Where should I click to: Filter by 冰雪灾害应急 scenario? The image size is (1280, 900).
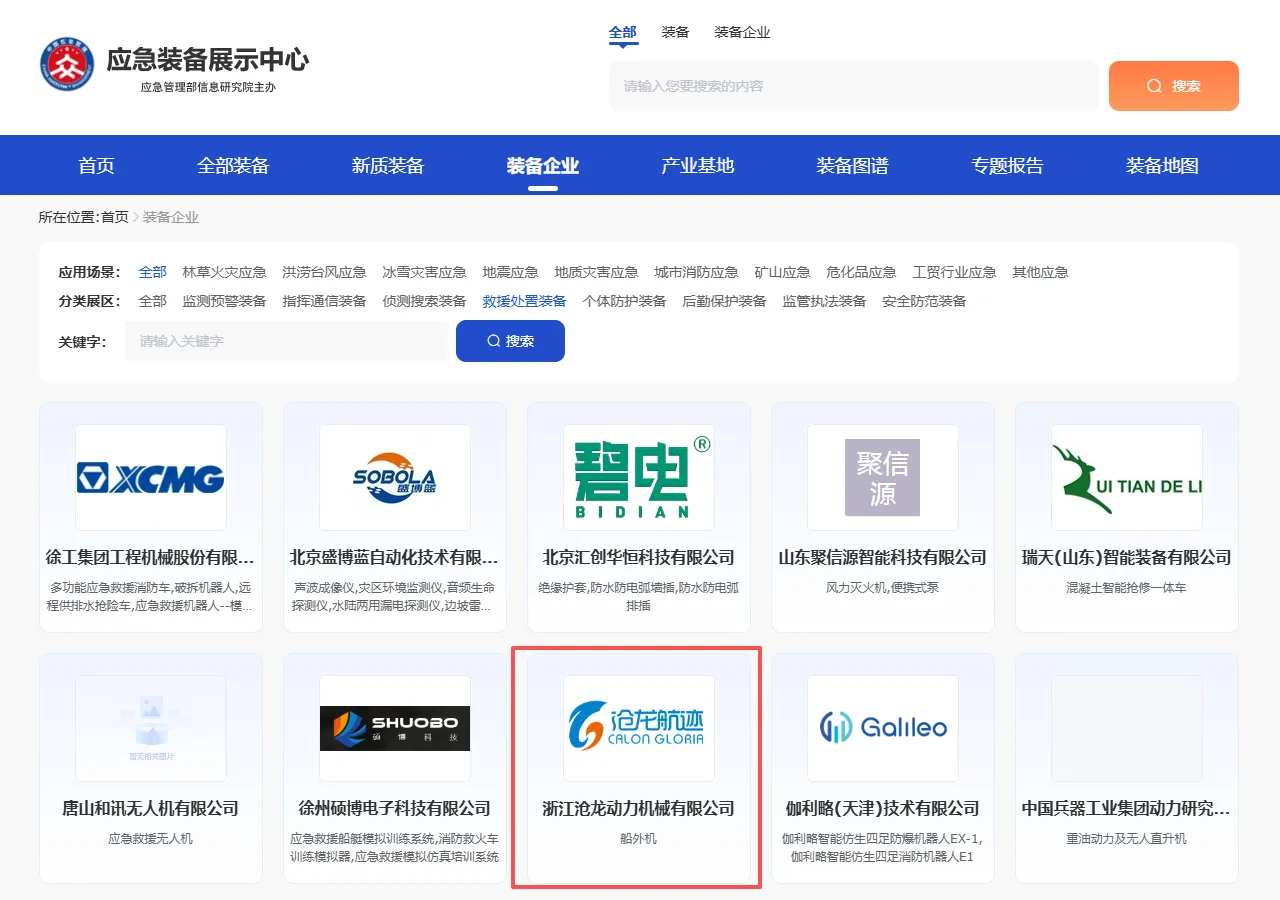425,272
